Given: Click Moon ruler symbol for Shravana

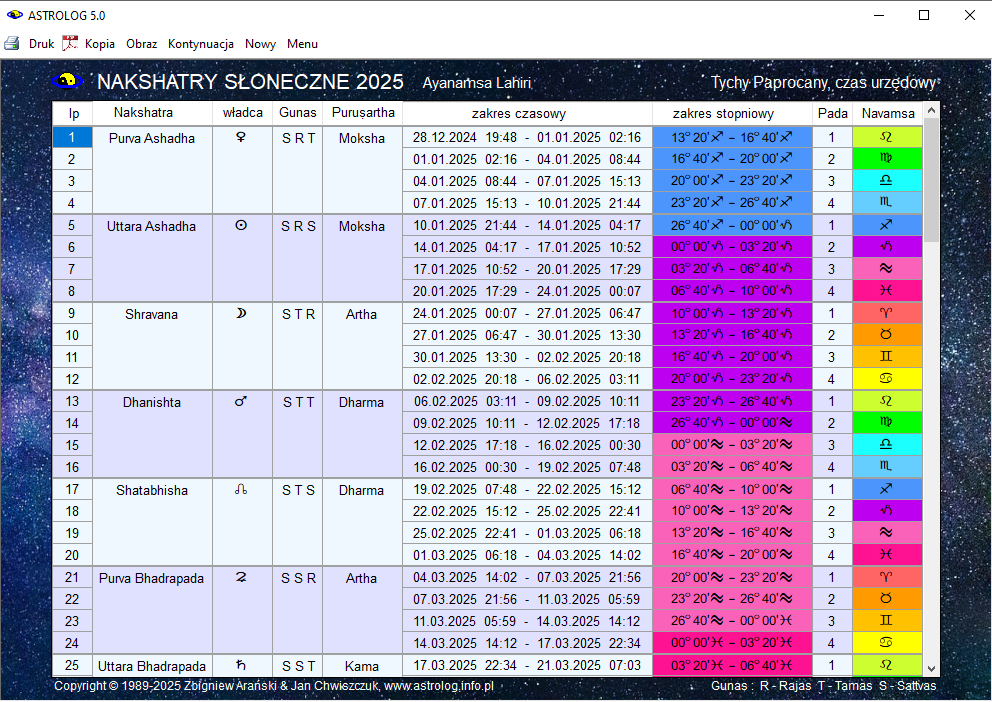Looking at the screenshot, I should click(x=241, y=314).
